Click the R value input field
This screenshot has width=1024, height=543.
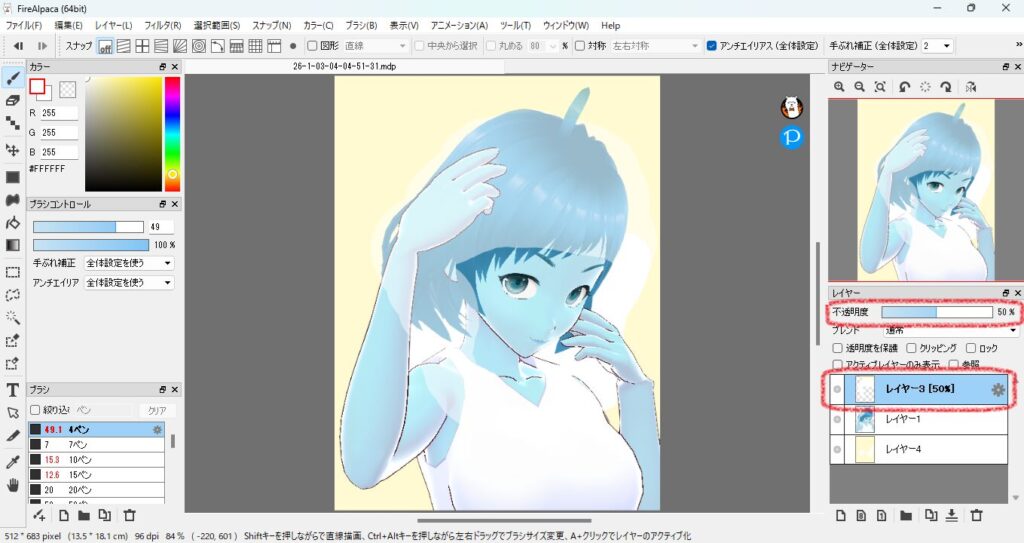click(x=59, y=113)
